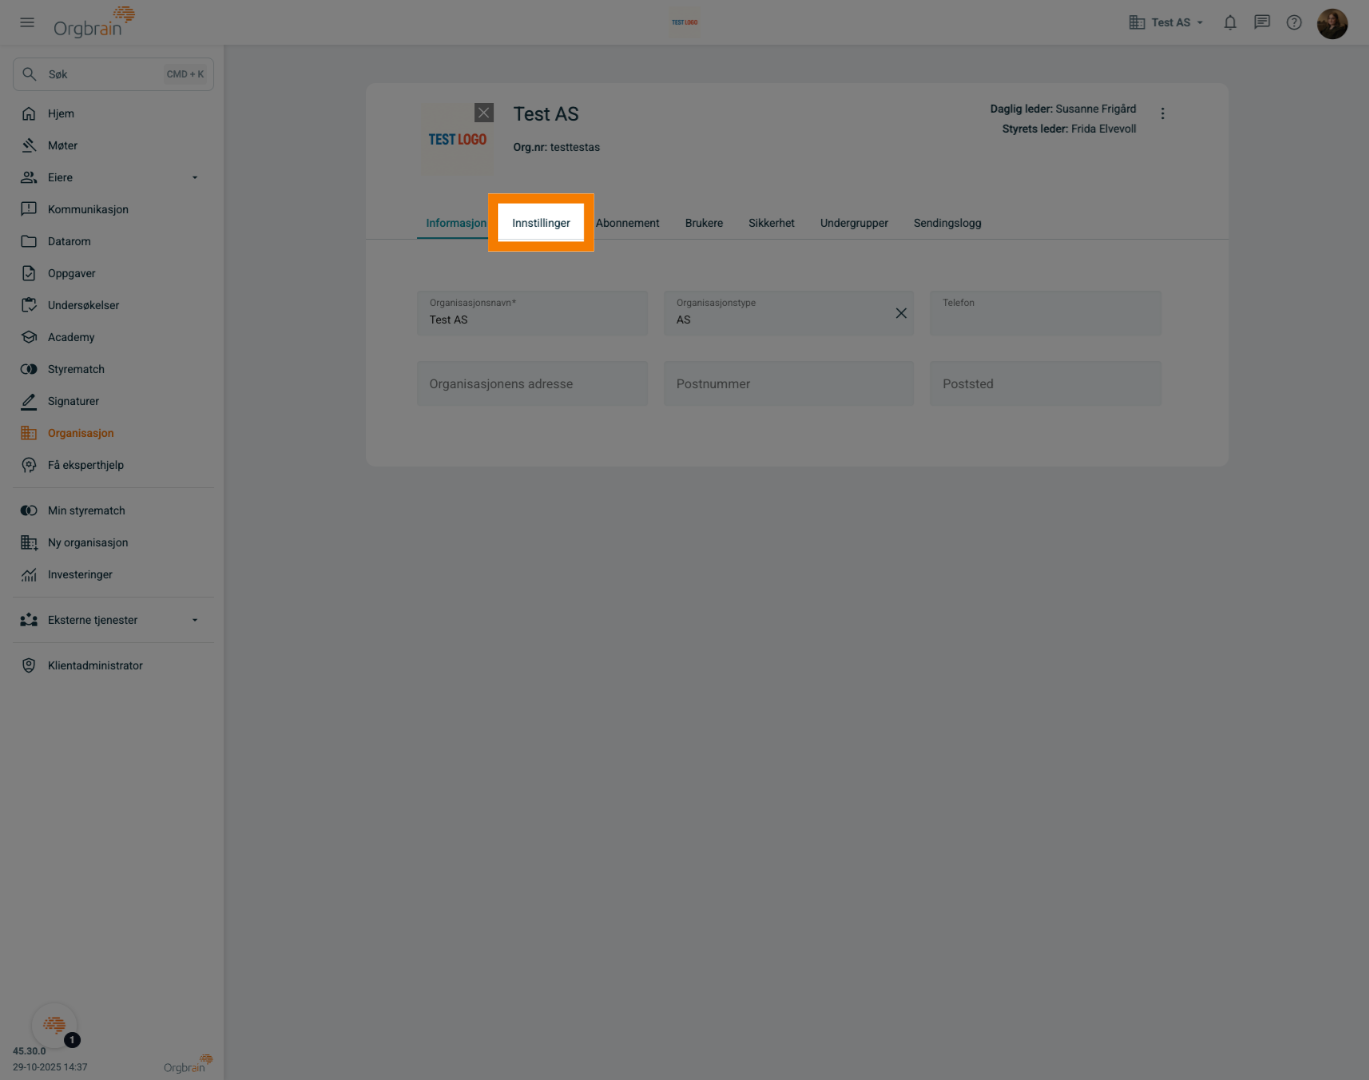Click the Poststed input field
This screenshot has width=1369, height=1080.
(x=1045, y=384)
